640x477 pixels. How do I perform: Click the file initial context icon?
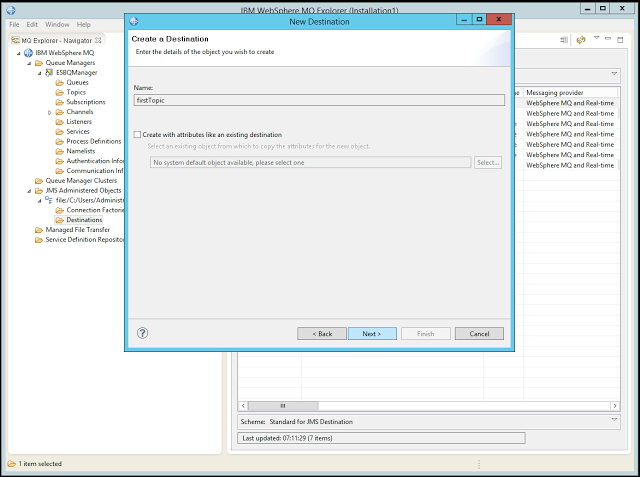[49, 200]
